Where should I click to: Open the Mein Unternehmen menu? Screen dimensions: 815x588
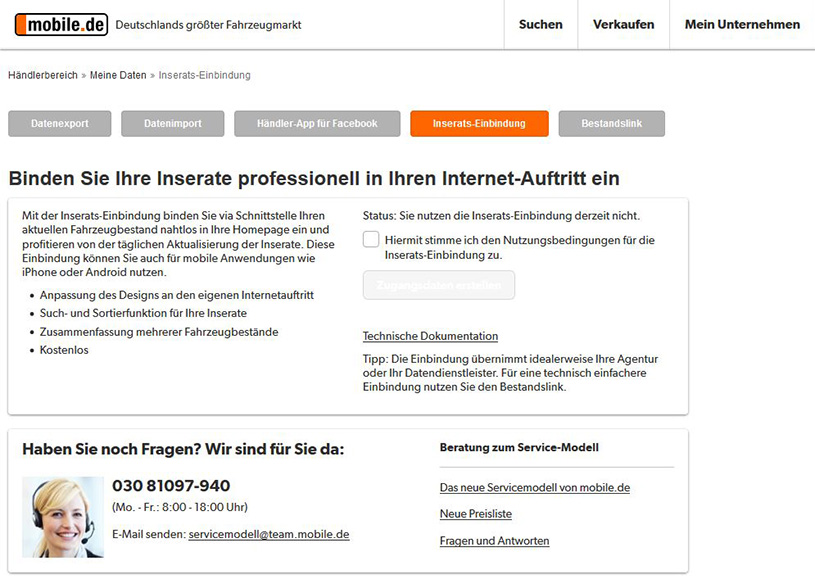pyautogui.click(x=742, y=24)
